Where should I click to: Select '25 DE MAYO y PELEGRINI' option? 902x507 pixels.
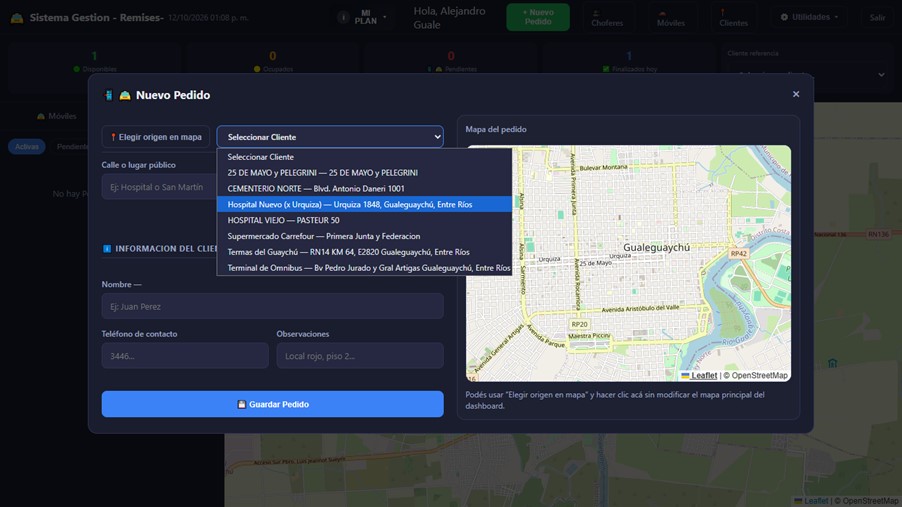point(364,173)
